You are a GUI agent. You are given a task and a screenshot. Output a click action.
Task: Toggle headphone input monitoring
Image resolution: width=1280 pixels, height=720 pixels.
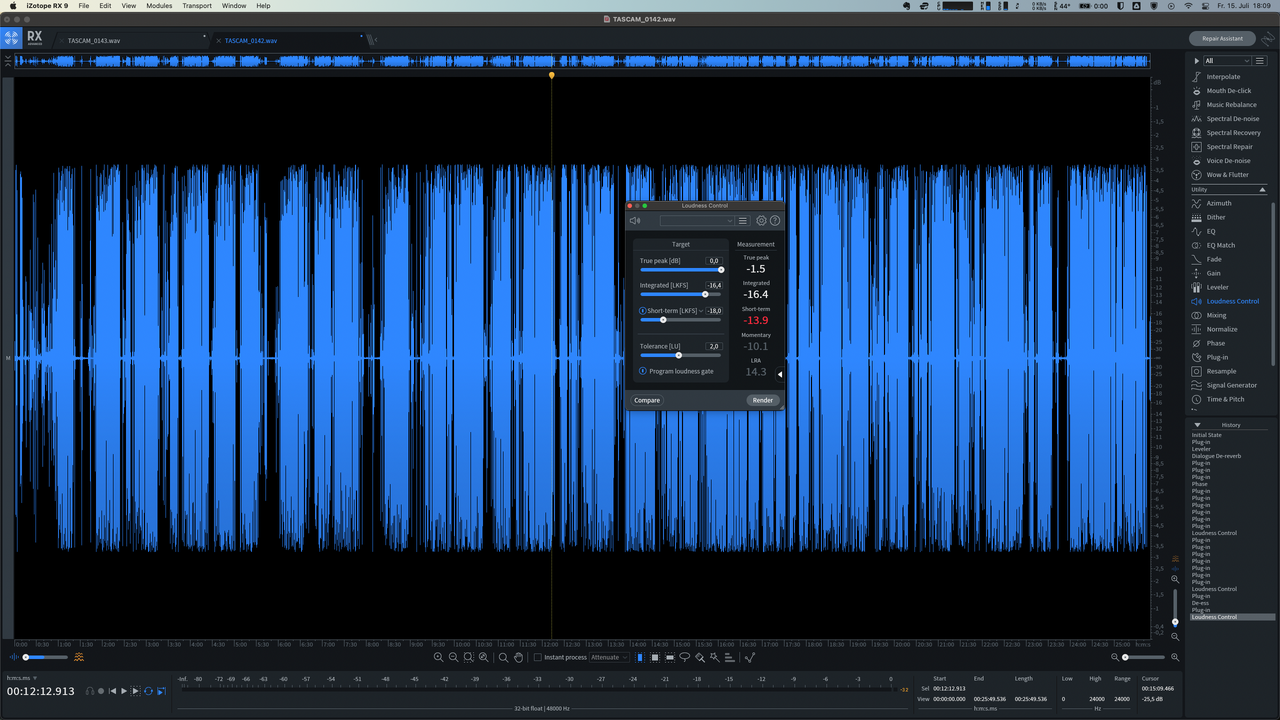coord(90,691)
